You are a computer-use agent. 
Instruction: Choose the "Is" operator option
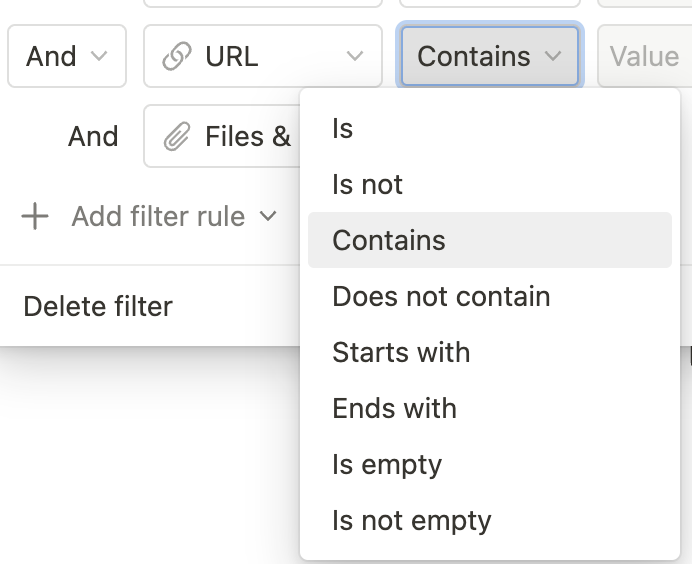tap(343, 129)
